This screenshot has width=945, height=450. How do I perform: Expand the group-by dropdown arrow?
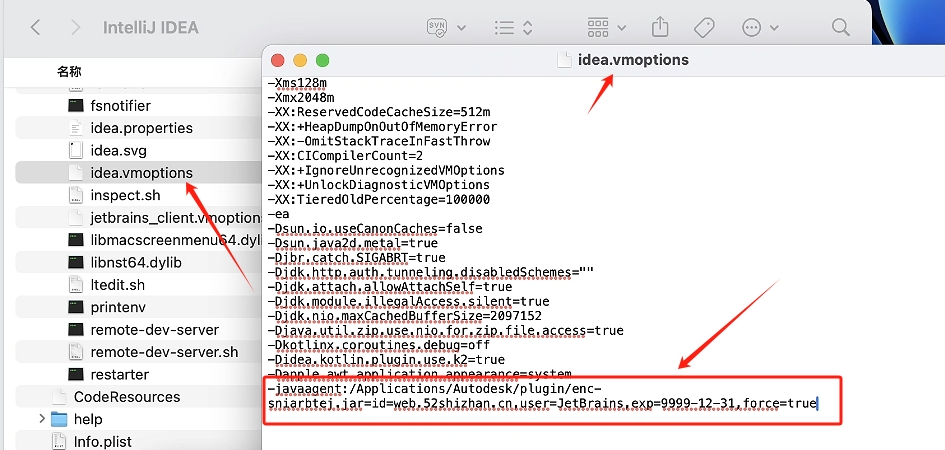click(x=621, y=28)
